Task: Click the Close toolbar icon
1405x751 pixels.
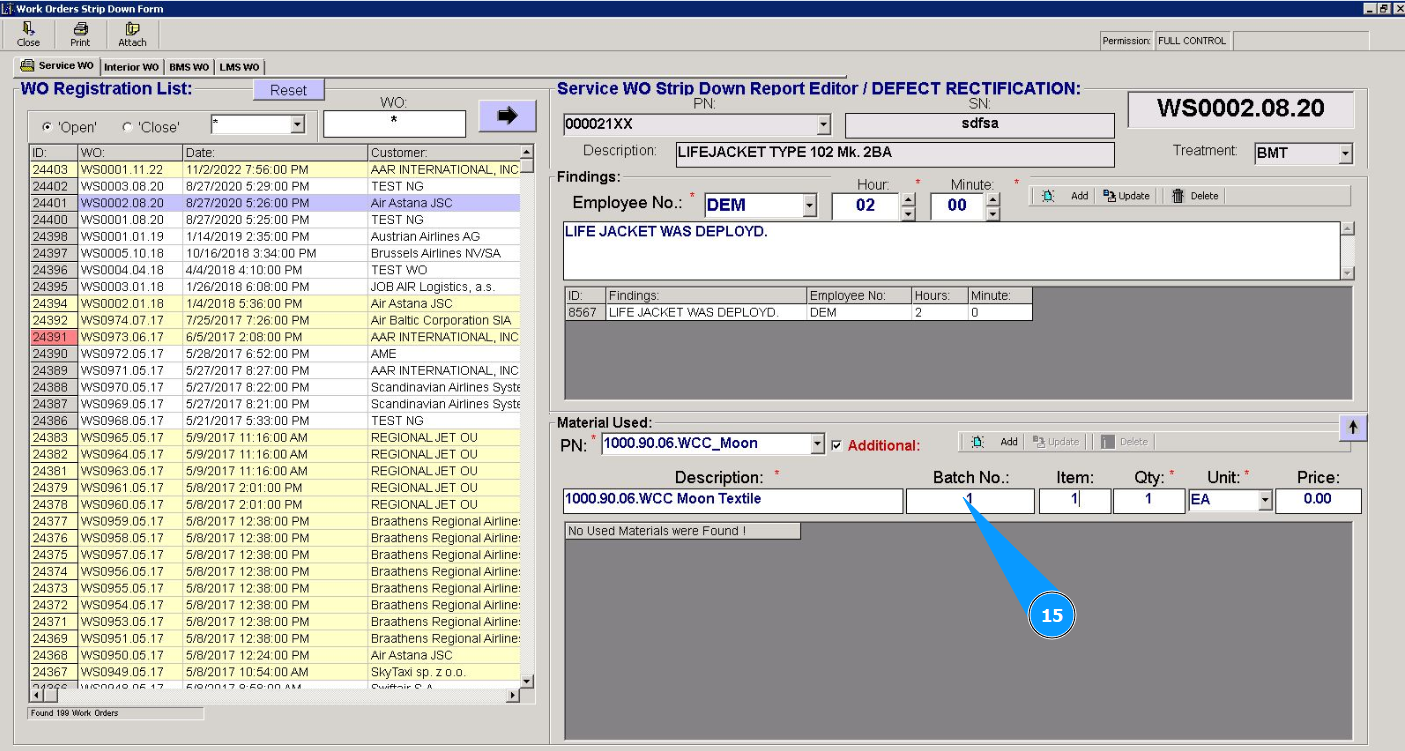Action: click(x=28, y=34)
